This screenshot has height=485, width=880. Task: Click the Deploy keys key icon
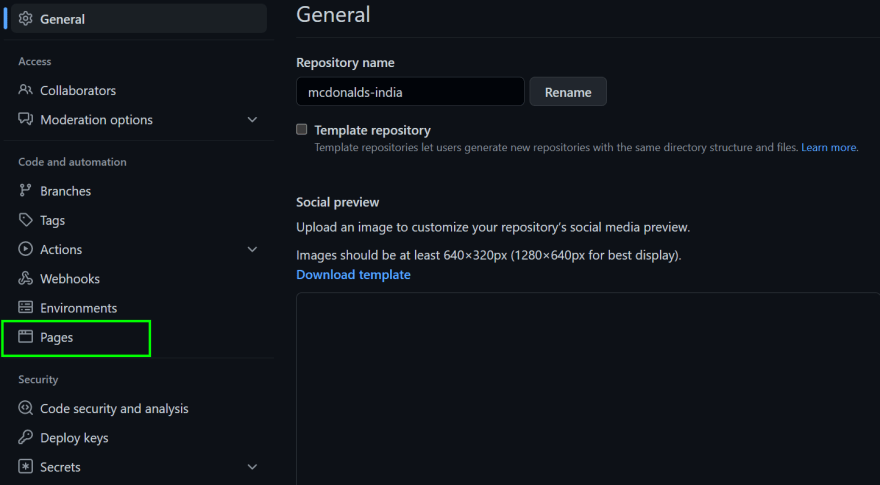(25, 437)
